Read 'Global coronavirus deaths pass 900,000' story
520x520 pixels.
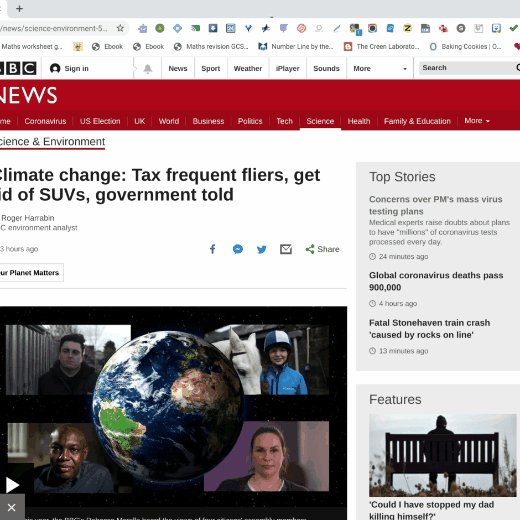[x=436, y=281]
